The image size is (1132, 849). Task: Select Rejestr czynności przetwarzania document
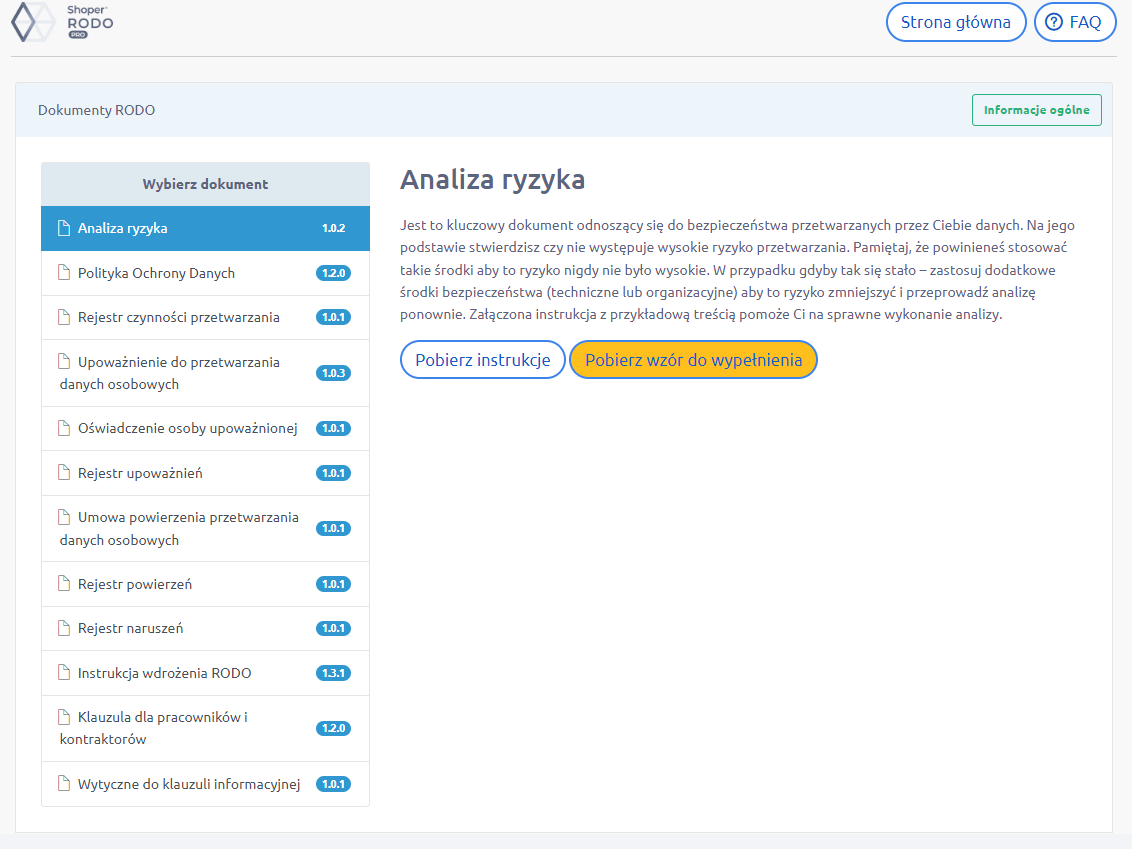coord(179,317)
